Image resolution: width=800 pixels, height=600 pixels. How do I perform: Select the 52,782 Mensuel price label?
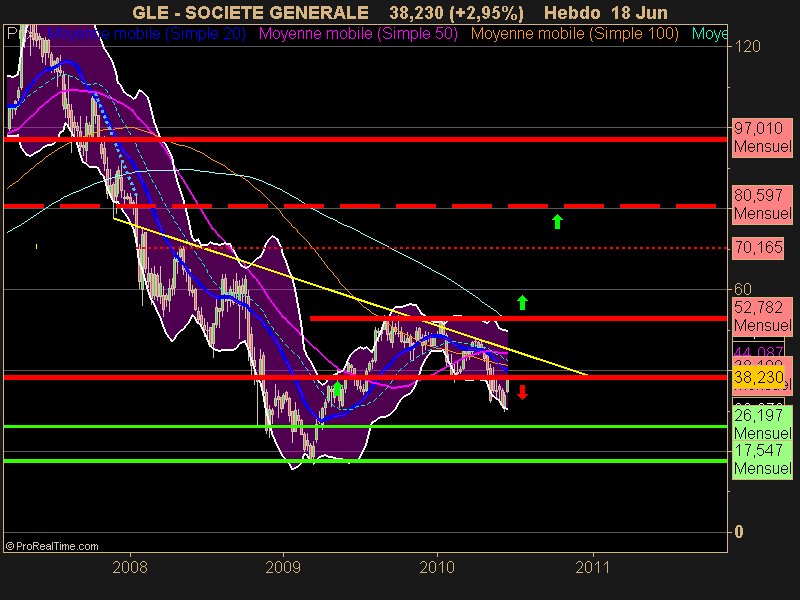(762, 316)
